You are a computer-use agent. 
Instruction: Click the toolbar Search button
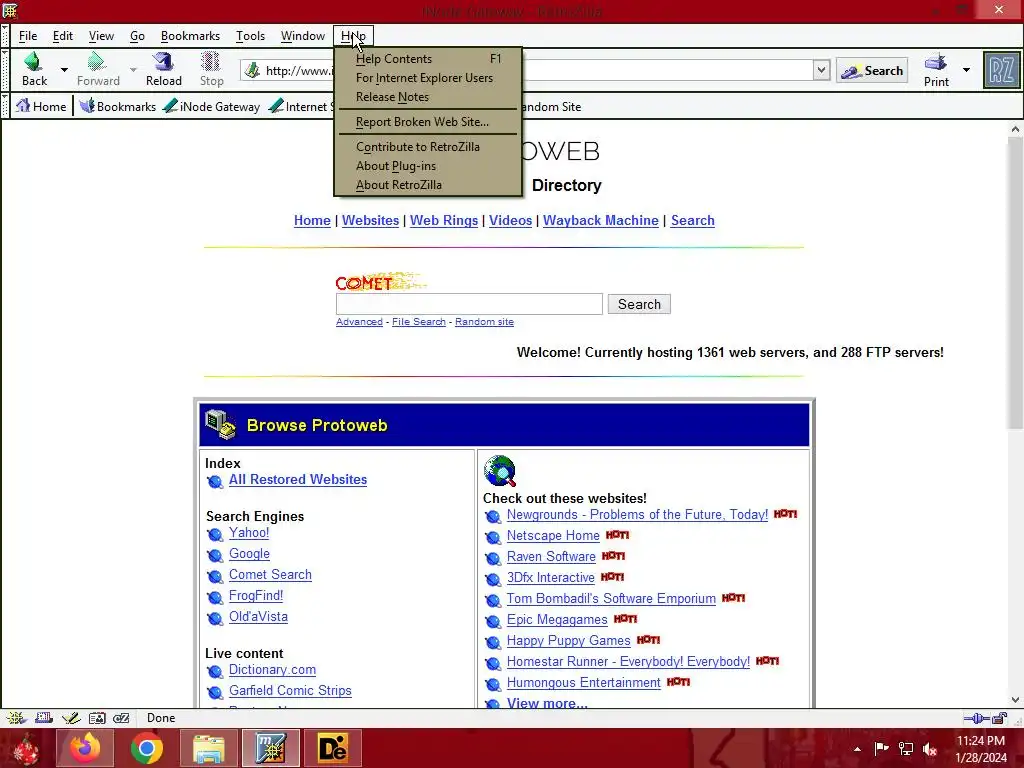[872, 71]
